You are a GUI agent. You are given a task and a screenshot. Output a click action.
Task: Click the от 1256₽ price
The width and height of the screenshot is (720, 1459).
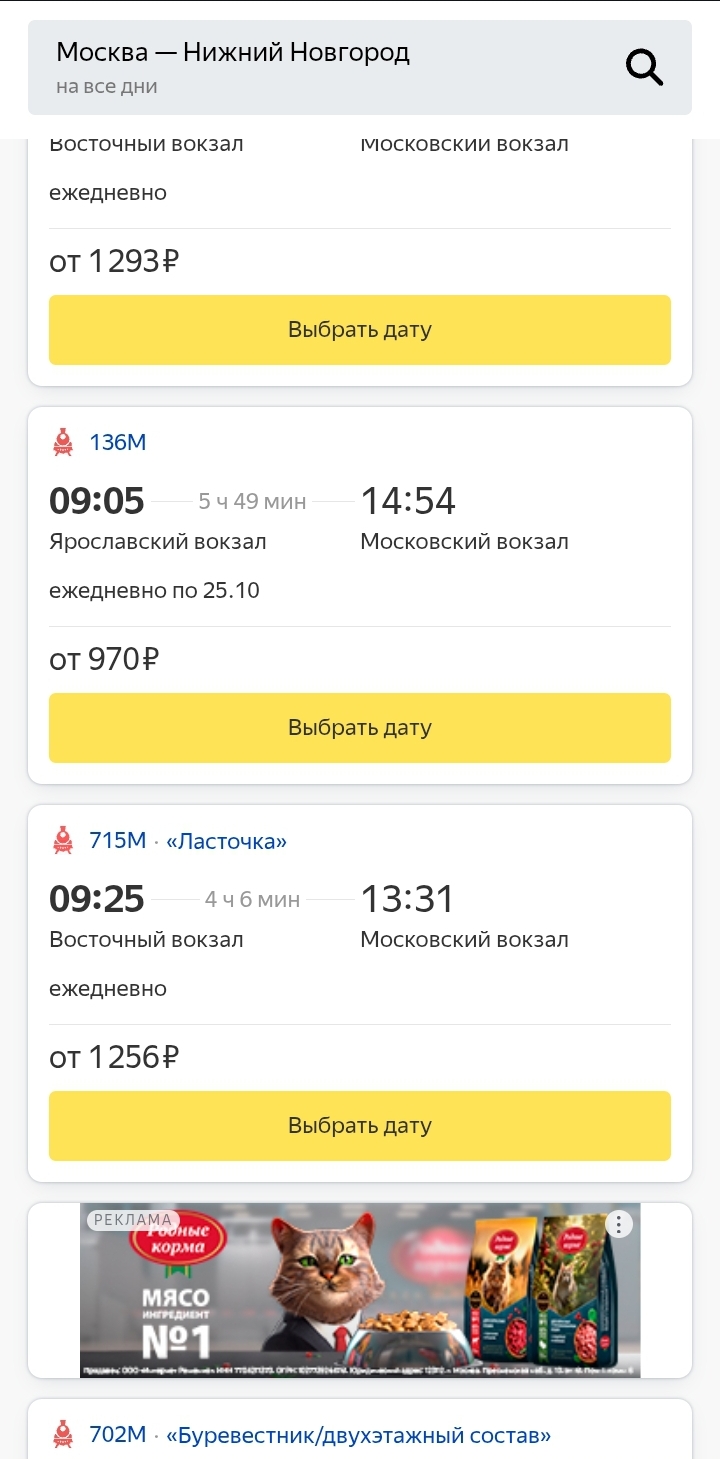pos(114,1058)
